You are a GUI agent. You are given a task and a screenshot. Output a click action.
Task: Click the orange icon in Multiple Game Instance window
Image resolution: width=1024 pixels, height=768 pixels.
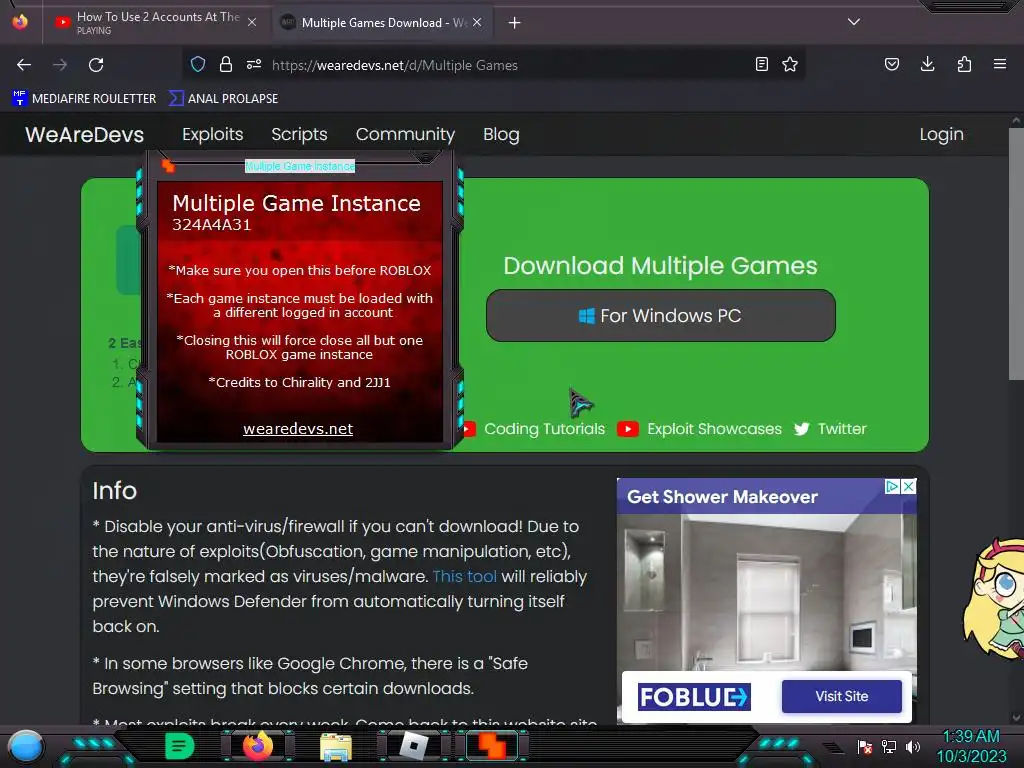point(168,166)
